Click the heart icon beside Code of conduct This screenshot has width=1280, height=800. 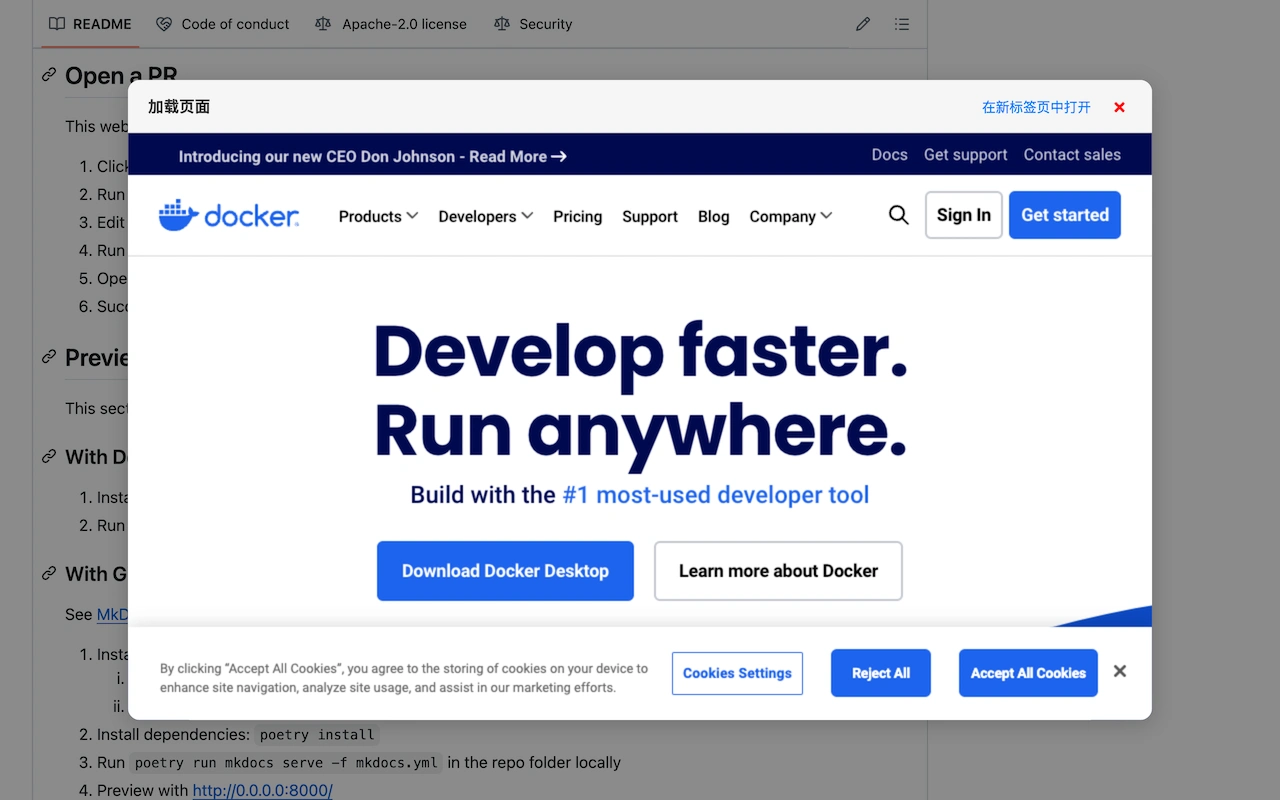[x=163, y=23]
